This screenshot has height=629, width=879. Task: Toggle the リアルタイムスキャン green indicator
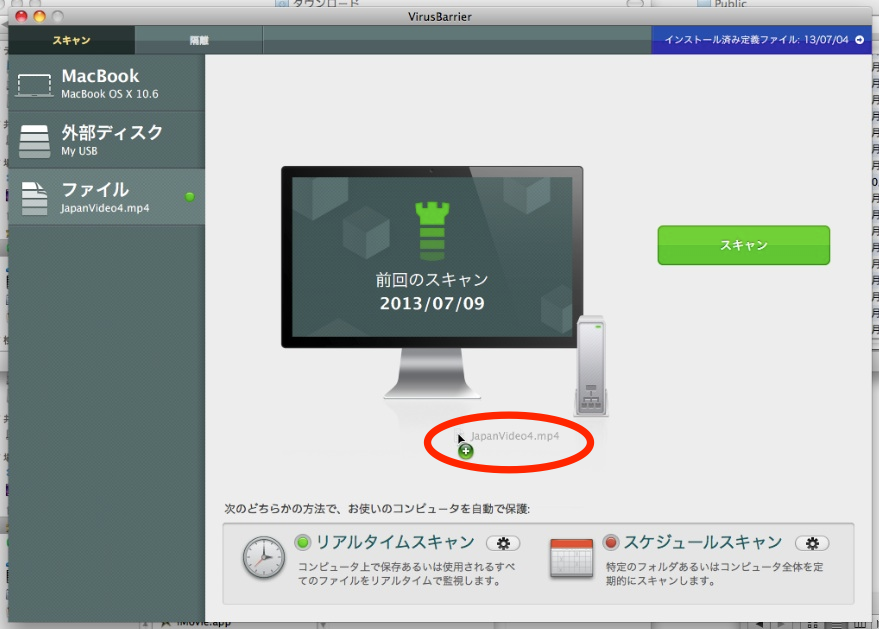tap(303, 542)
